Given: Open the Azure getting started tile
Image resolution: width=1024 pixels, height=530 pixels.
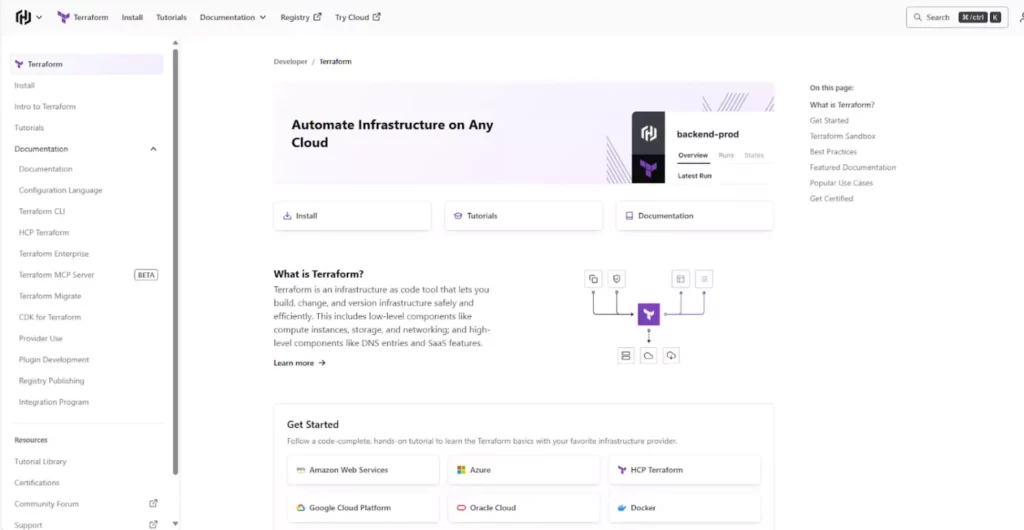Looking at the screenshot, I should tap(524, 470).
